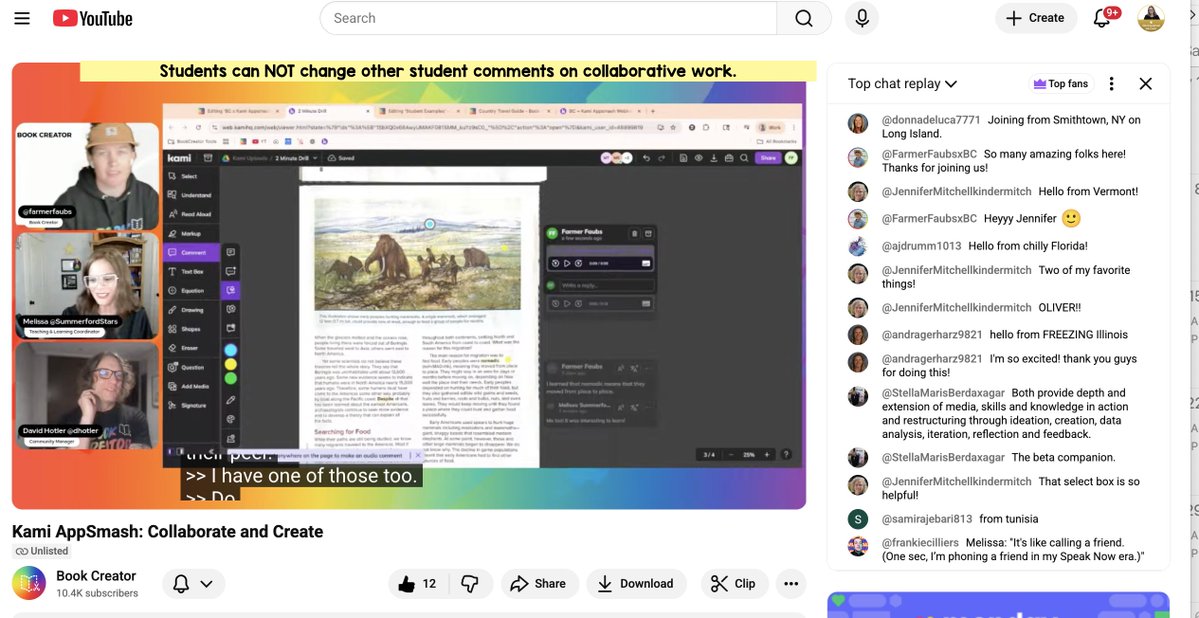Click the YouTube voice search microphone

tap(861, 17)
